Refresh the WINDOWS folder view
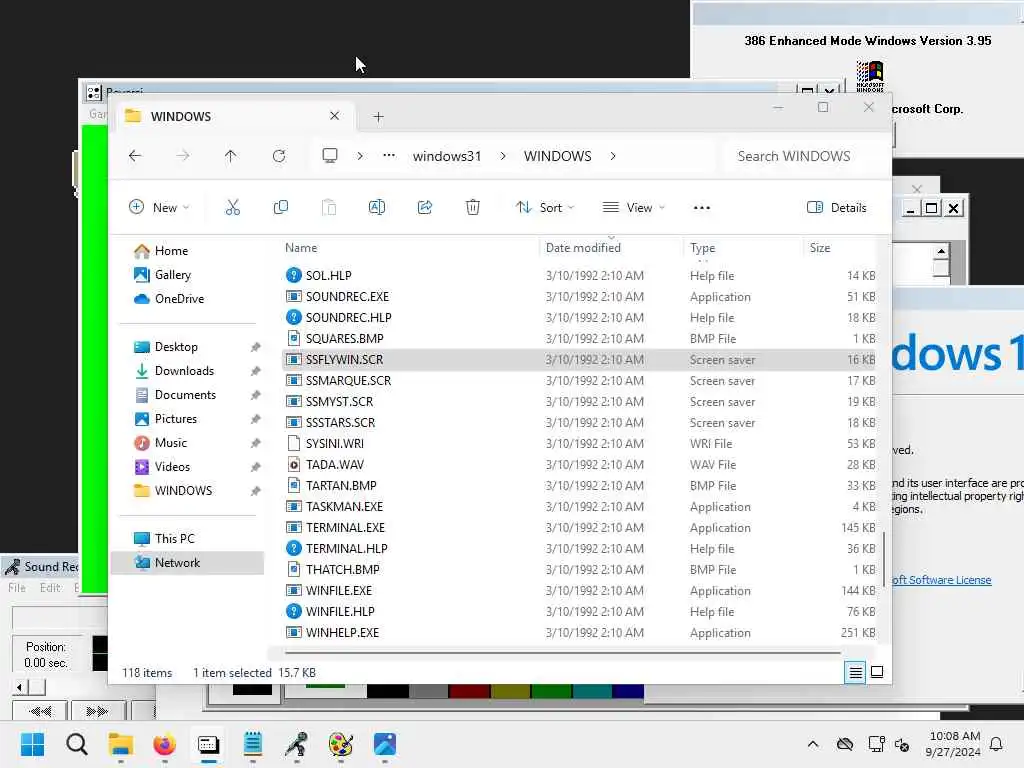 pyautogui.click(x=279, y=156)
